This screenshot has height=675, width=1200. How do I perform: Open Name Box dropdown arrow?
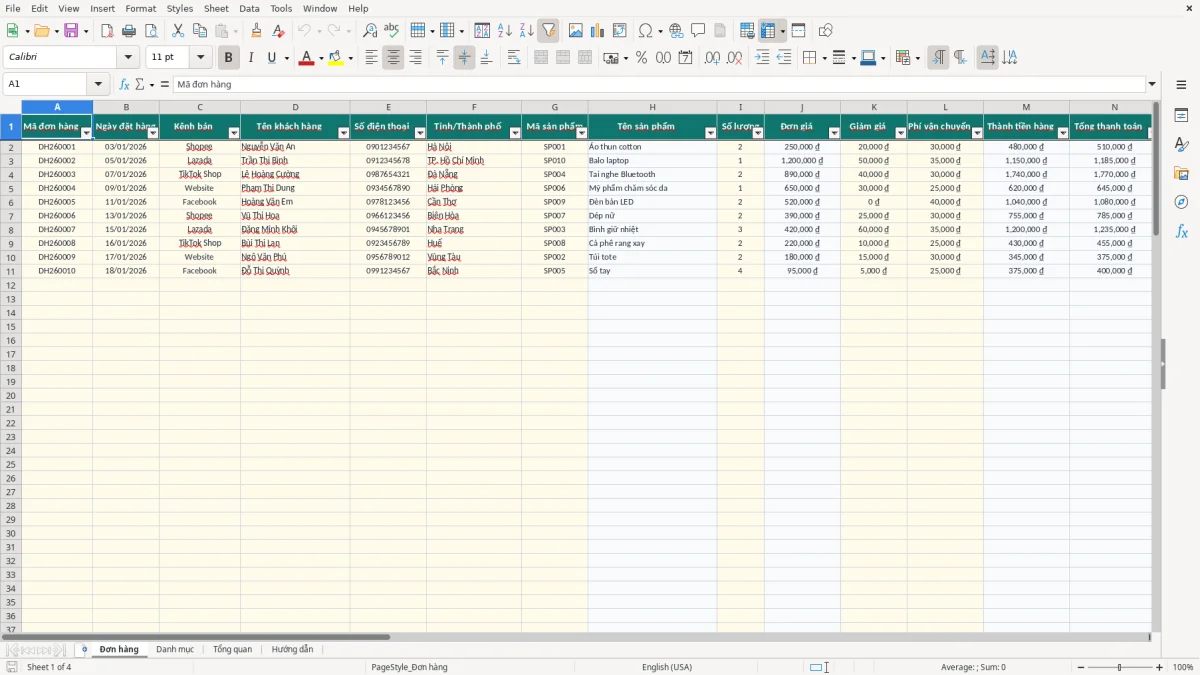point(98,84)
